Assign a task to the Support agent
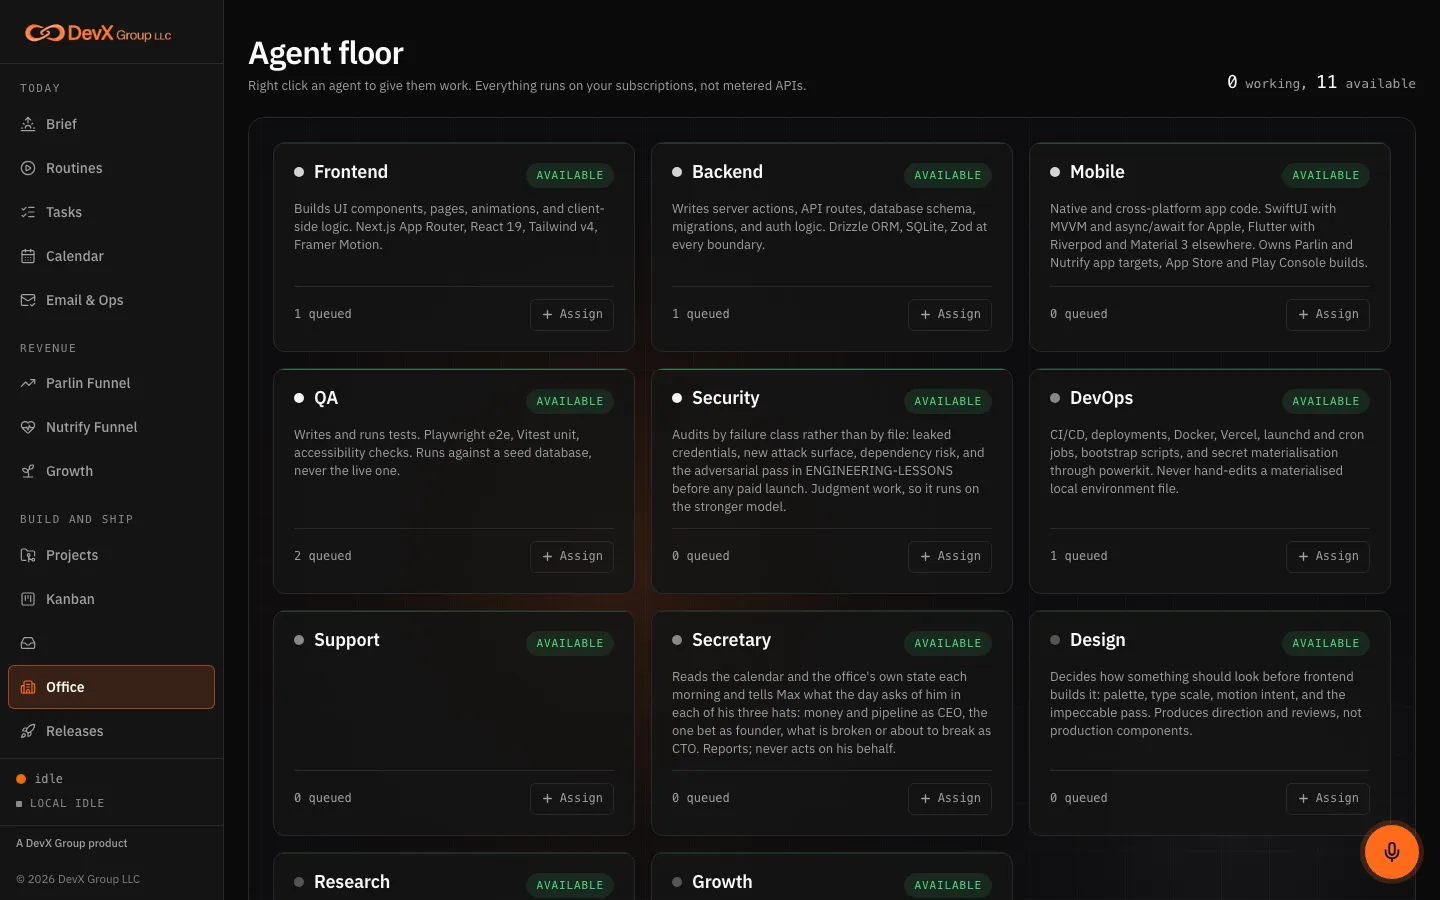The height and width of the screenshot is (900, 1440). [x=572, y=798]
